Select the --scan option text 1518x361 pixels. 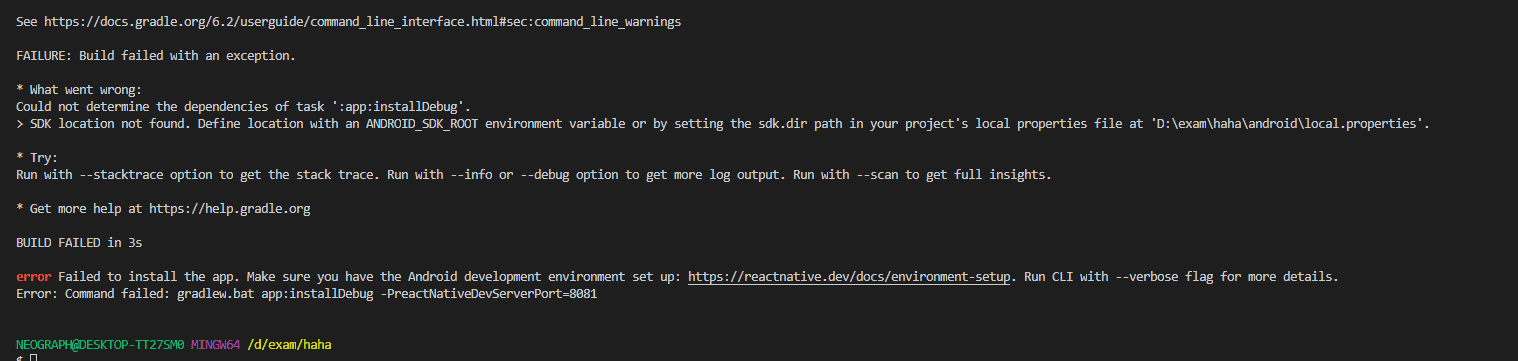pyautogui.click(x=876, y=175)
